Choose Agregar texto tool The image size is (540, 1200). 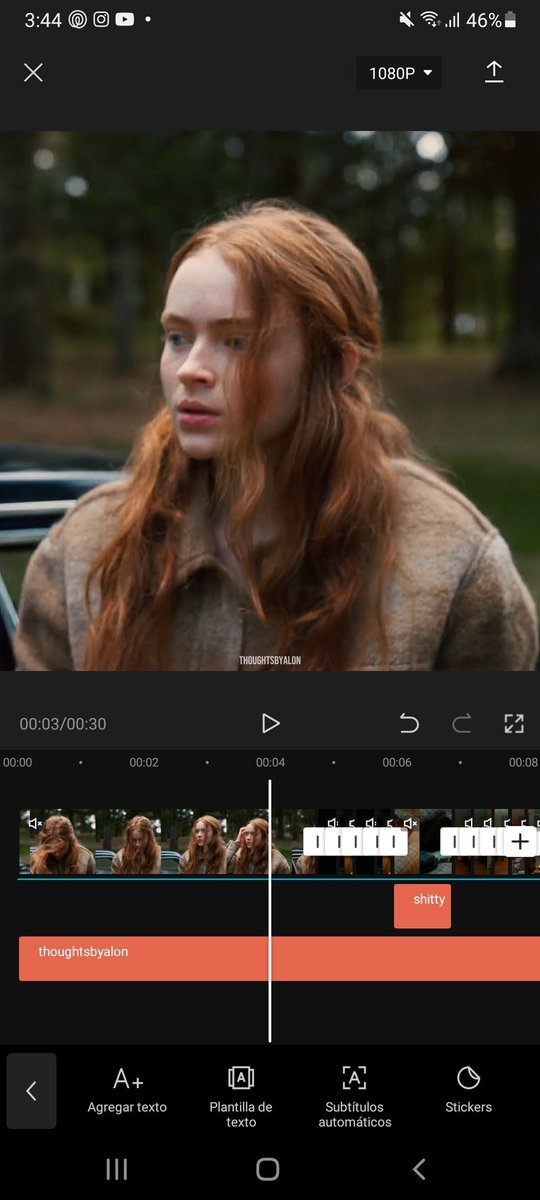click(127, 1090)
